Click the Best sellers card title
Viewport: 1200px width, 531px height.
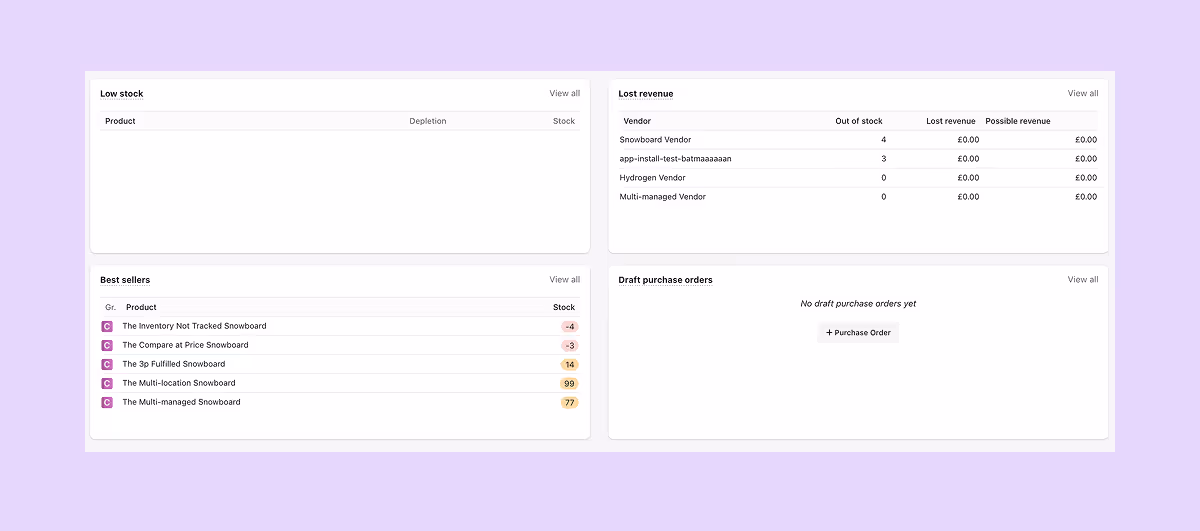[125, 280]
